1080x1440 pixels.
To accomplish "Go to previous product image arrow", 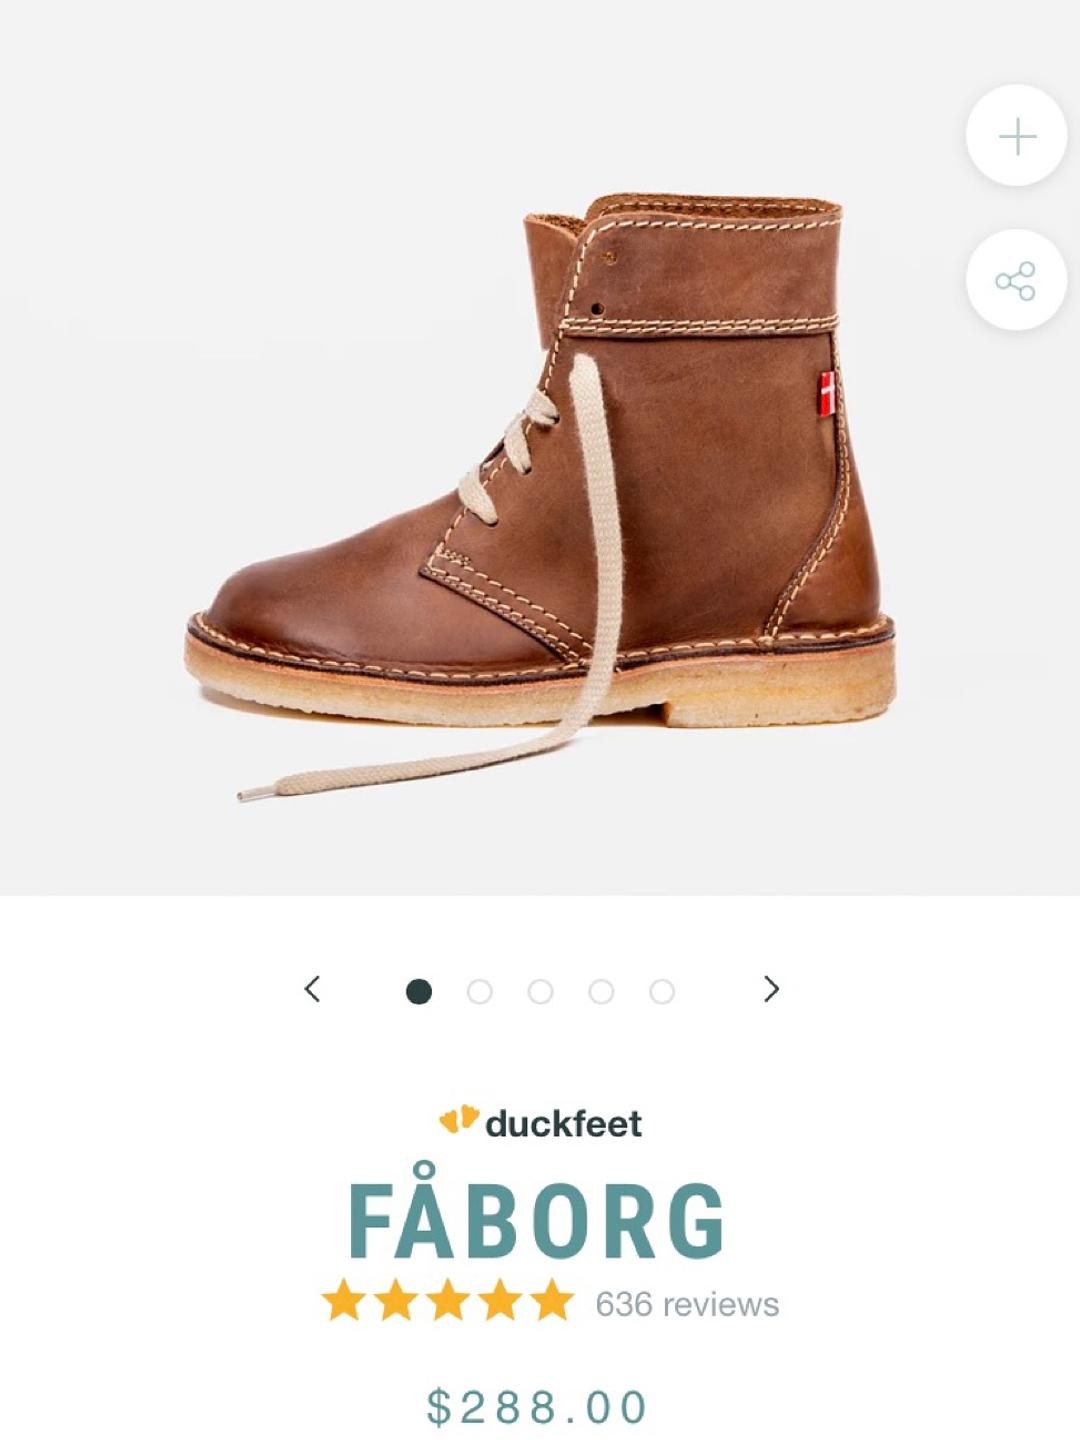I will pyautogui.click(x=312, y=989).
